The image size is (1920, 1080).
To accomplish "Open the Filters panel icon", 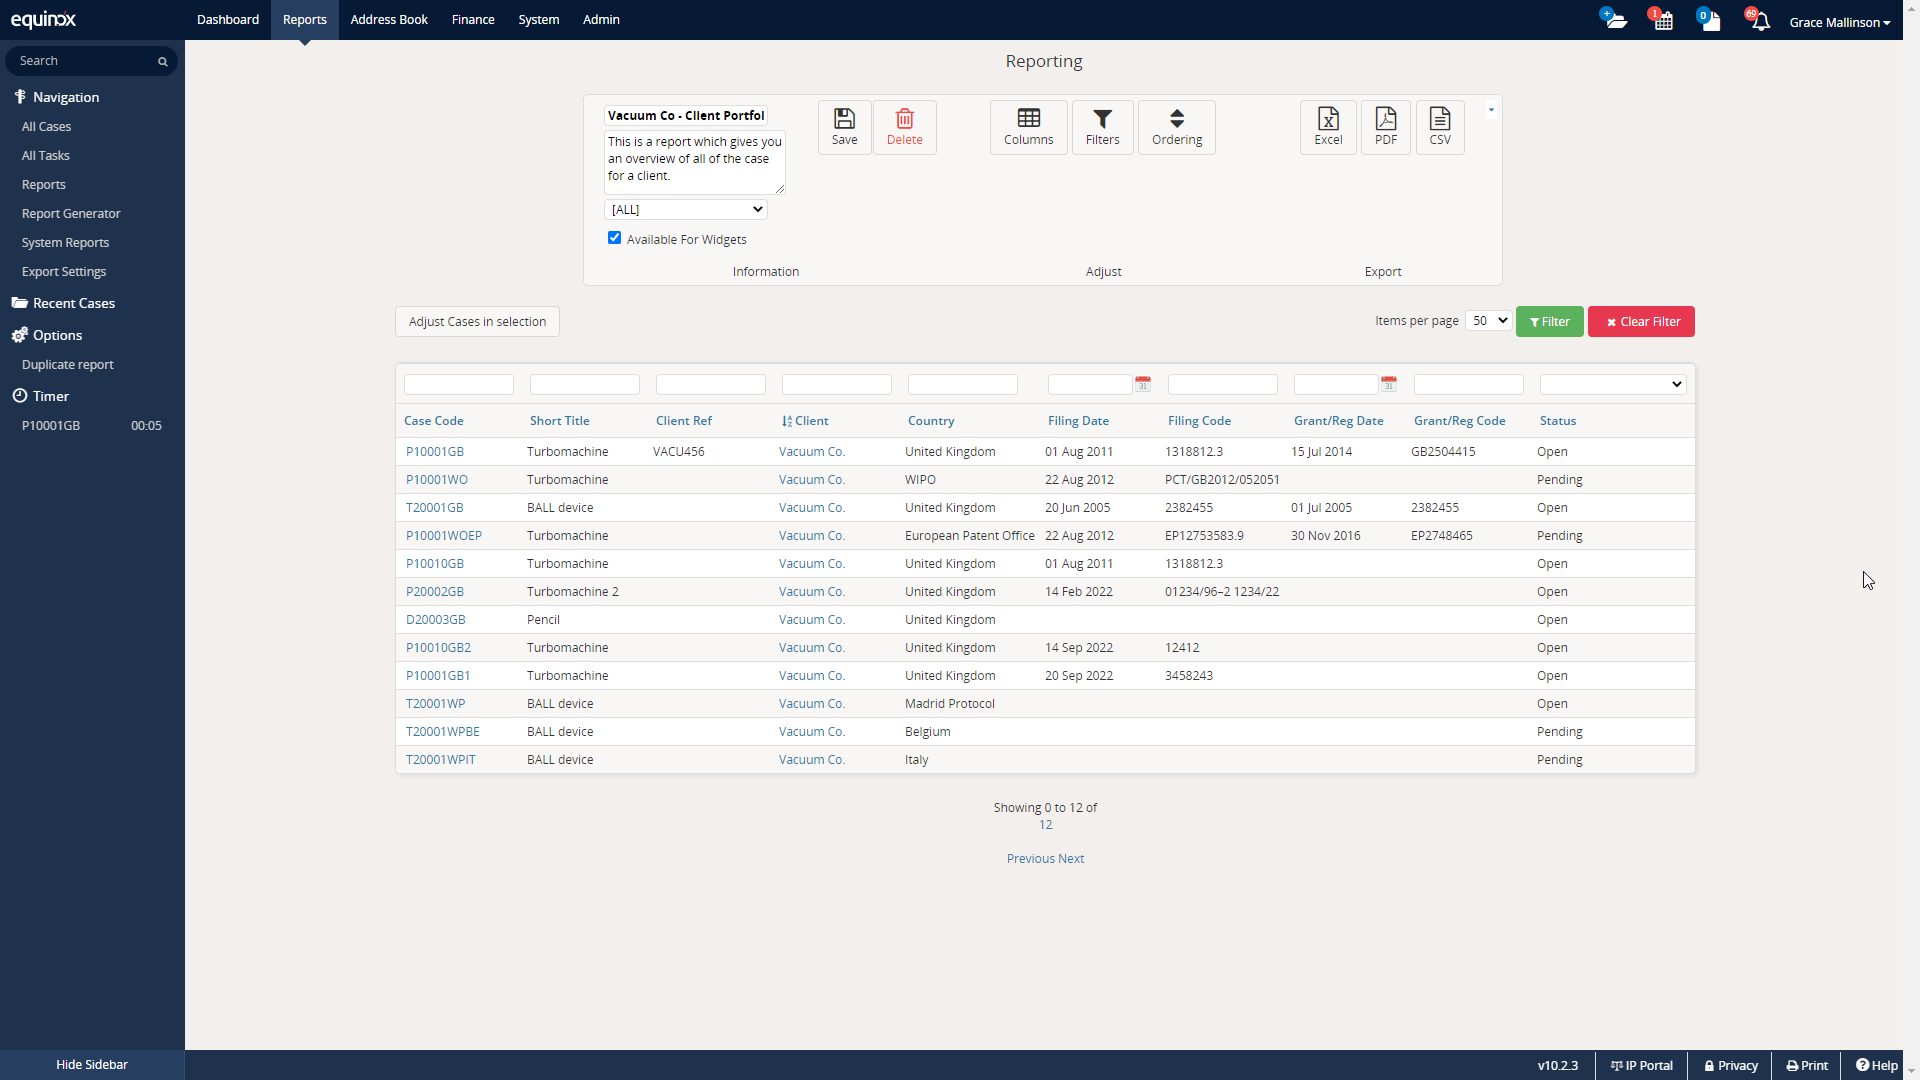I will (1102, 127).
